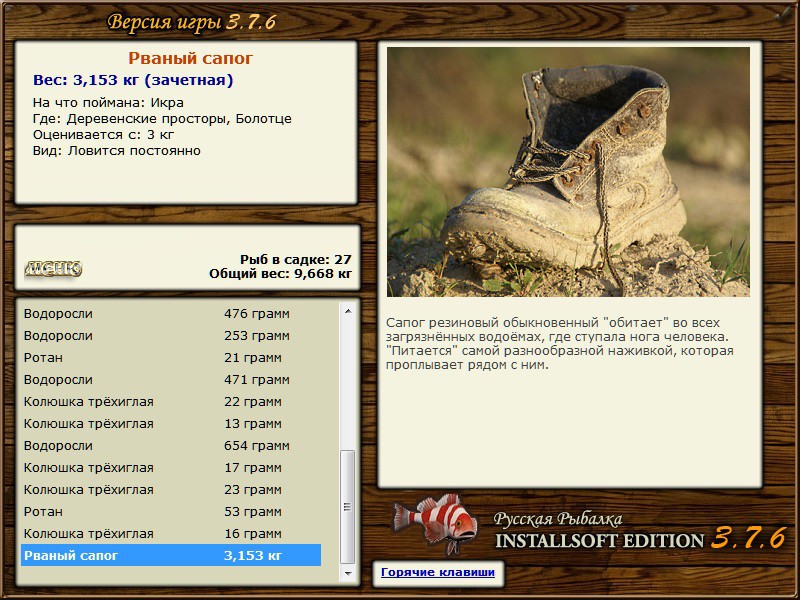
Task: Click the scroll down arrow in the catch list
Action: 348,573
